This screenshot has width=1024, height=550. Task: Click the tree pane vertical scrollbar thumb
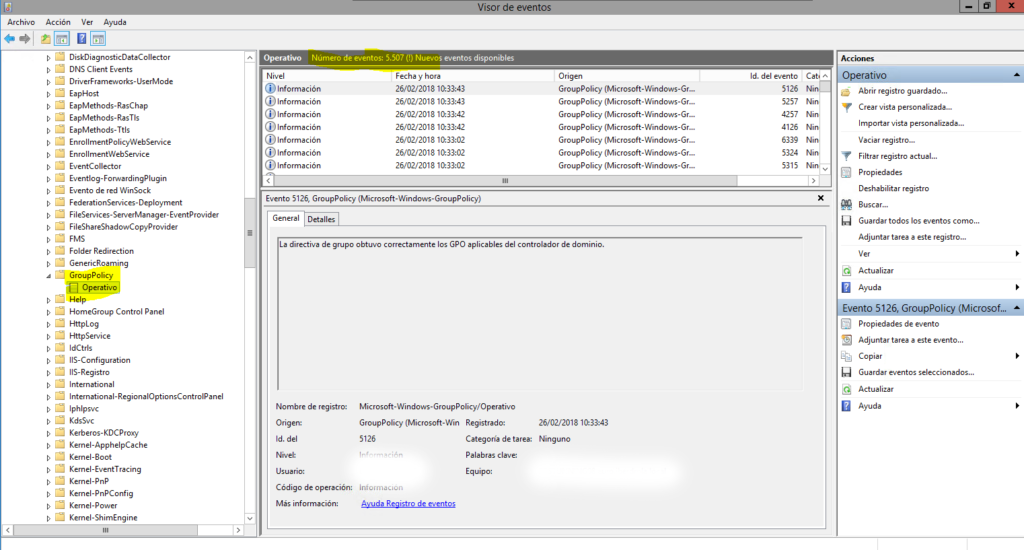pyautogui.click(x=249, y=233)
